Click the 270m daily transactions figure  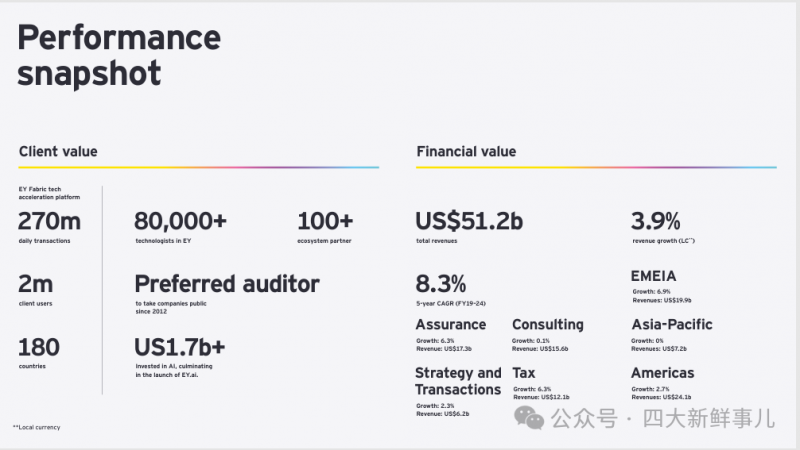pos(49,221)
